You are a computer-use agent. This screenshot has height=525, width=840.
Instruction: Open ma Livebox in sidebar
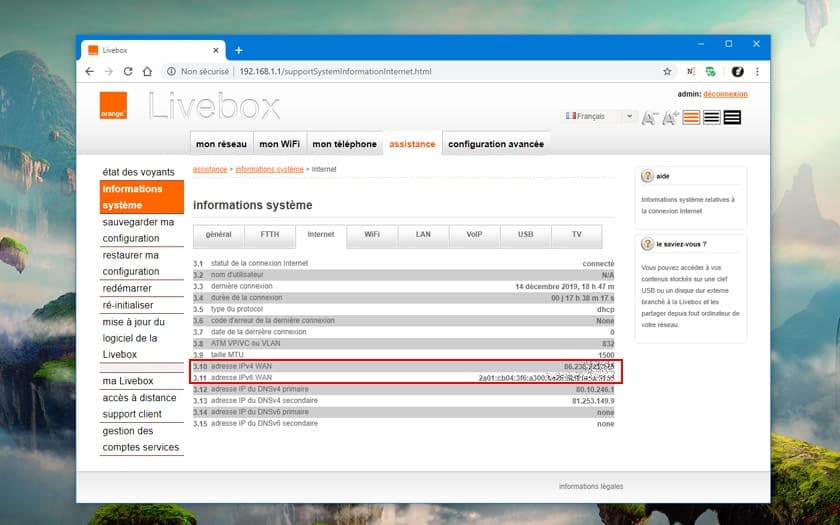pyautogui.click(x=141, y=381)
